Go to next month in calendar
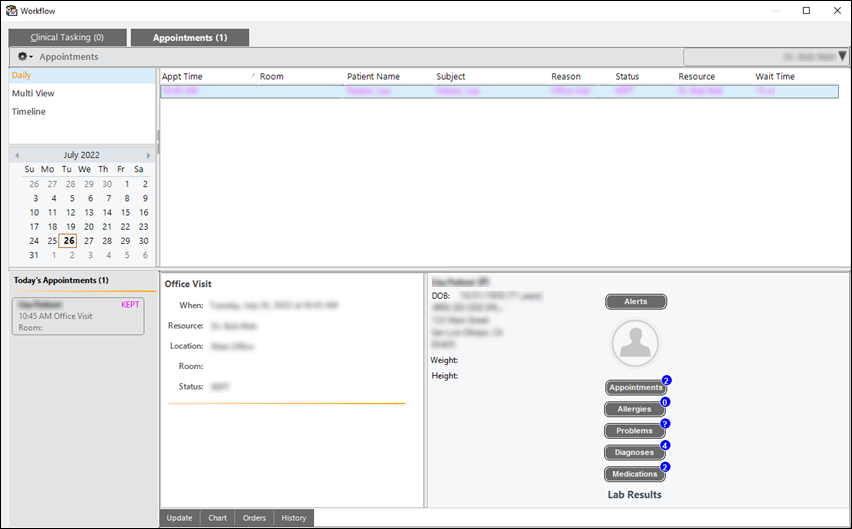The width and height of the screenshot is (852, 529). pyautogui.click(x=148, y=155)
